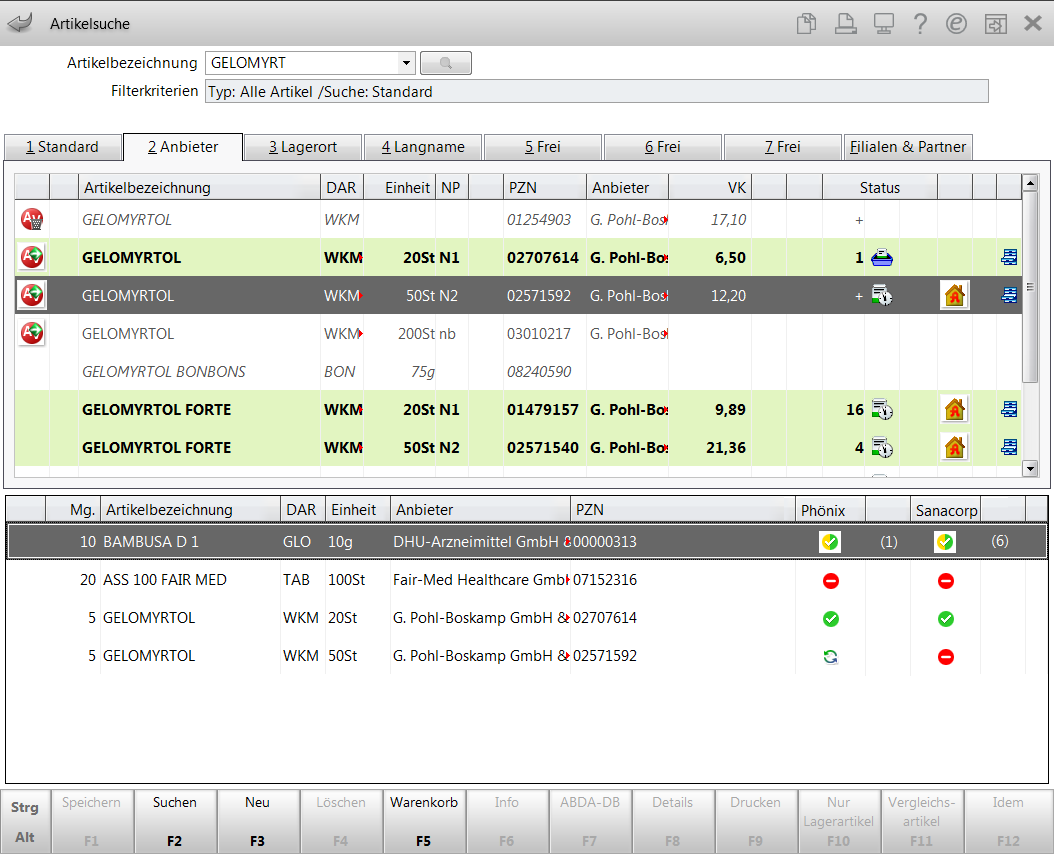Click the Status column header
This screenshot has height=854, width=1054.
click(879, 188)
